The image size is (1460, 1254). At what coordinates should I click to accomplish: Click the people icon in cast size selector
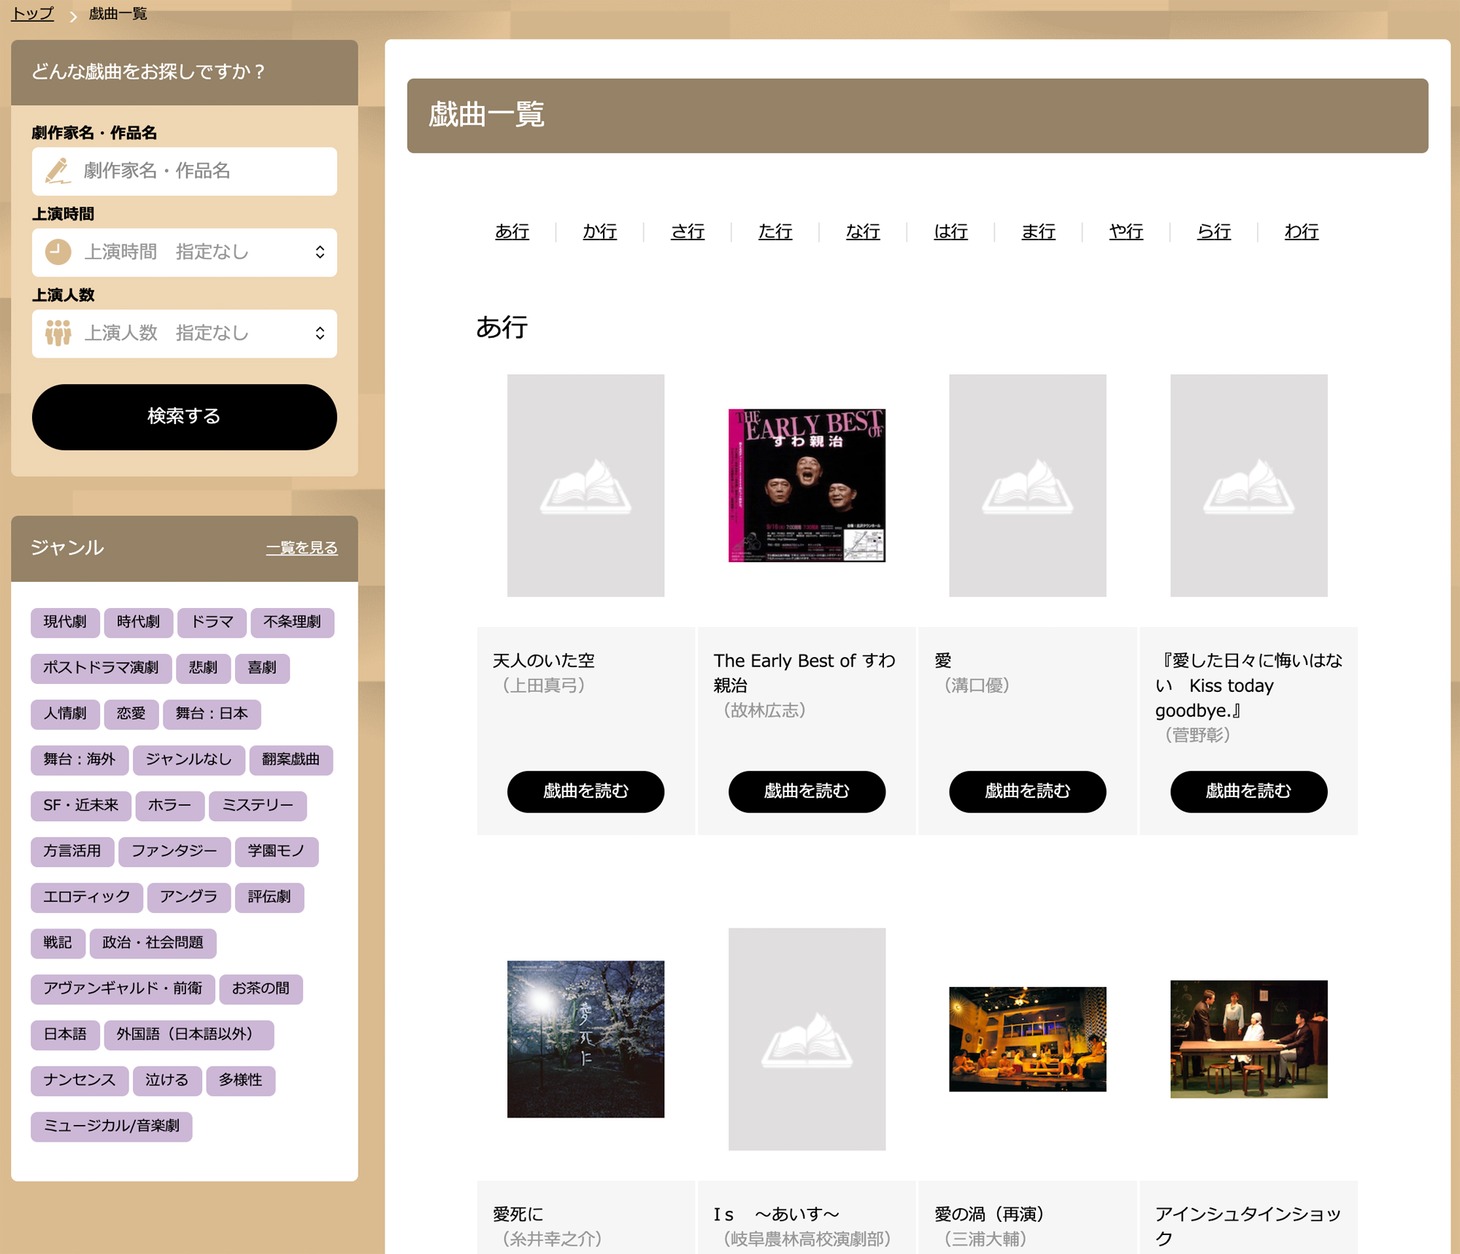pyautogui.click(x=58, y=333)
